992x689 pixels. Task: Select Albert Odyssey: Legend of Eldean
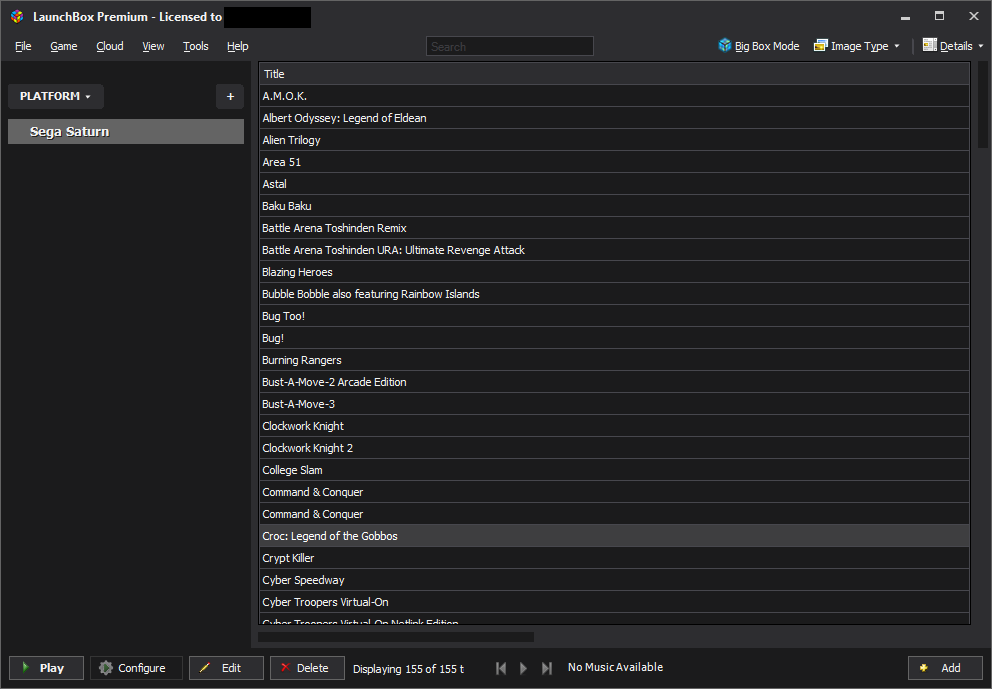614,118
